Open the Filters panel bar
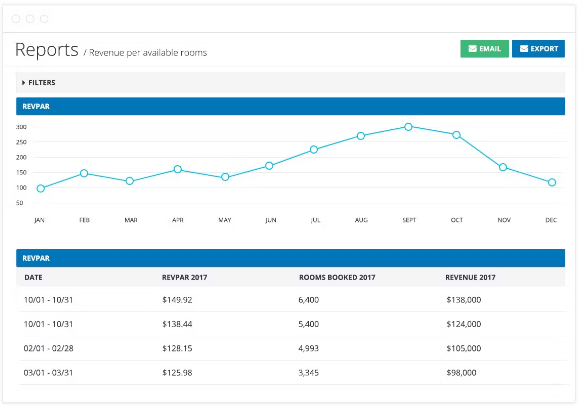578x407 pixels. click(x=290, y=83)
